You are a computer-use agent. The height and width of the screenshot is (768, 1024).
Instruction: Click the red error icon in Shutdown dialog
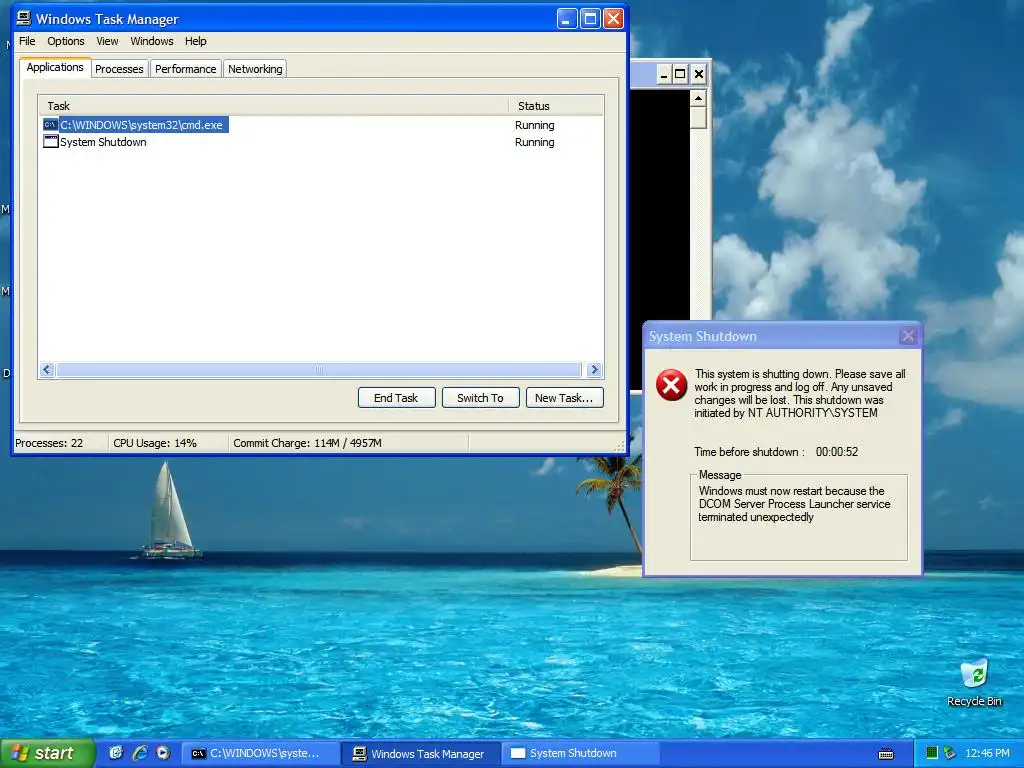point(671,385)
